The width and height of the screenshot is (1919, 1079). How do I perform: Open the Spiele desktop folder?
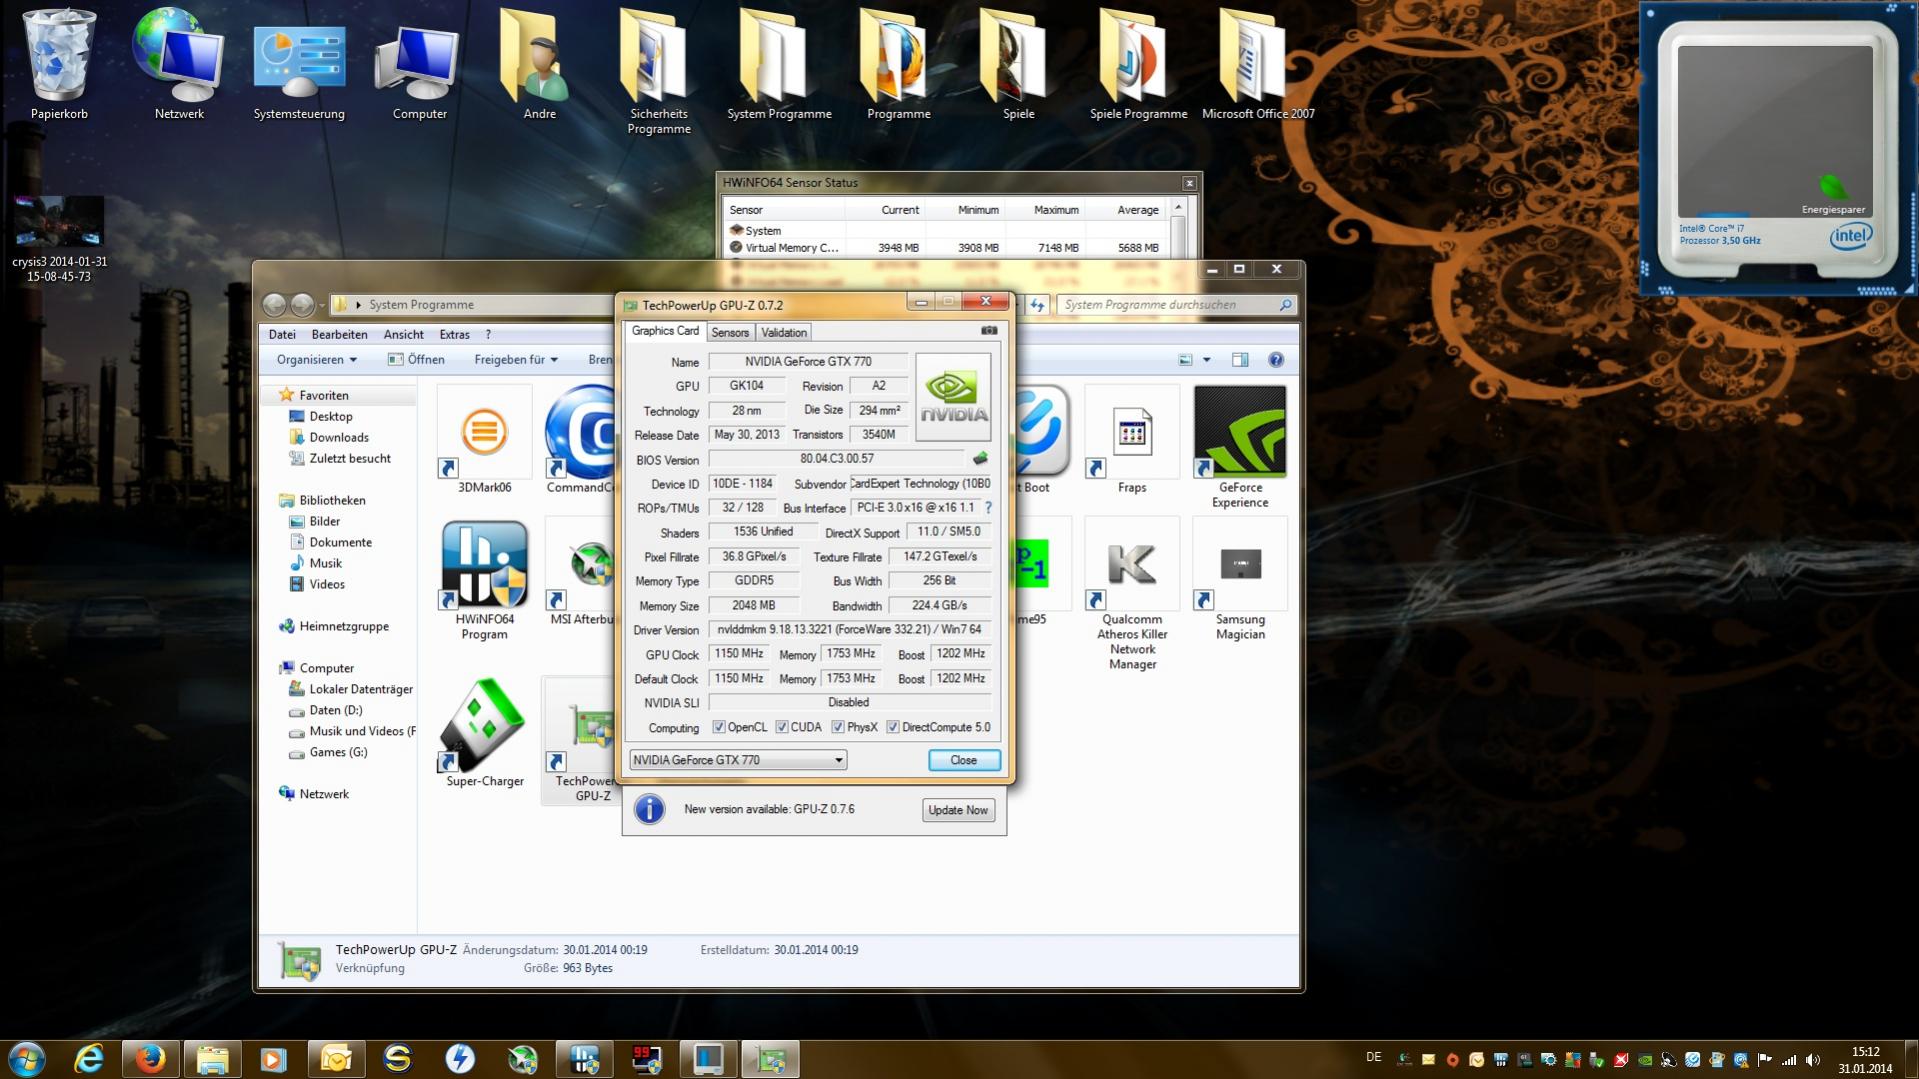1018,64
